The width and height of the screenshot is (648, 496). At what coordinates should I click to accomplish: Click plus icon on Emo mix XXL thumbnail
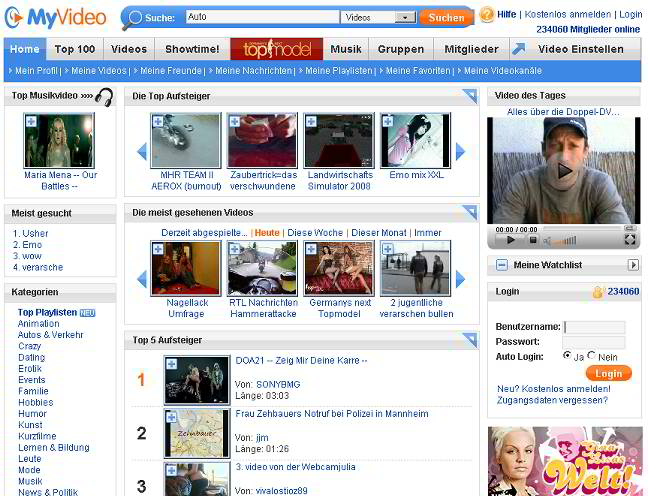(x=389, y=121)
